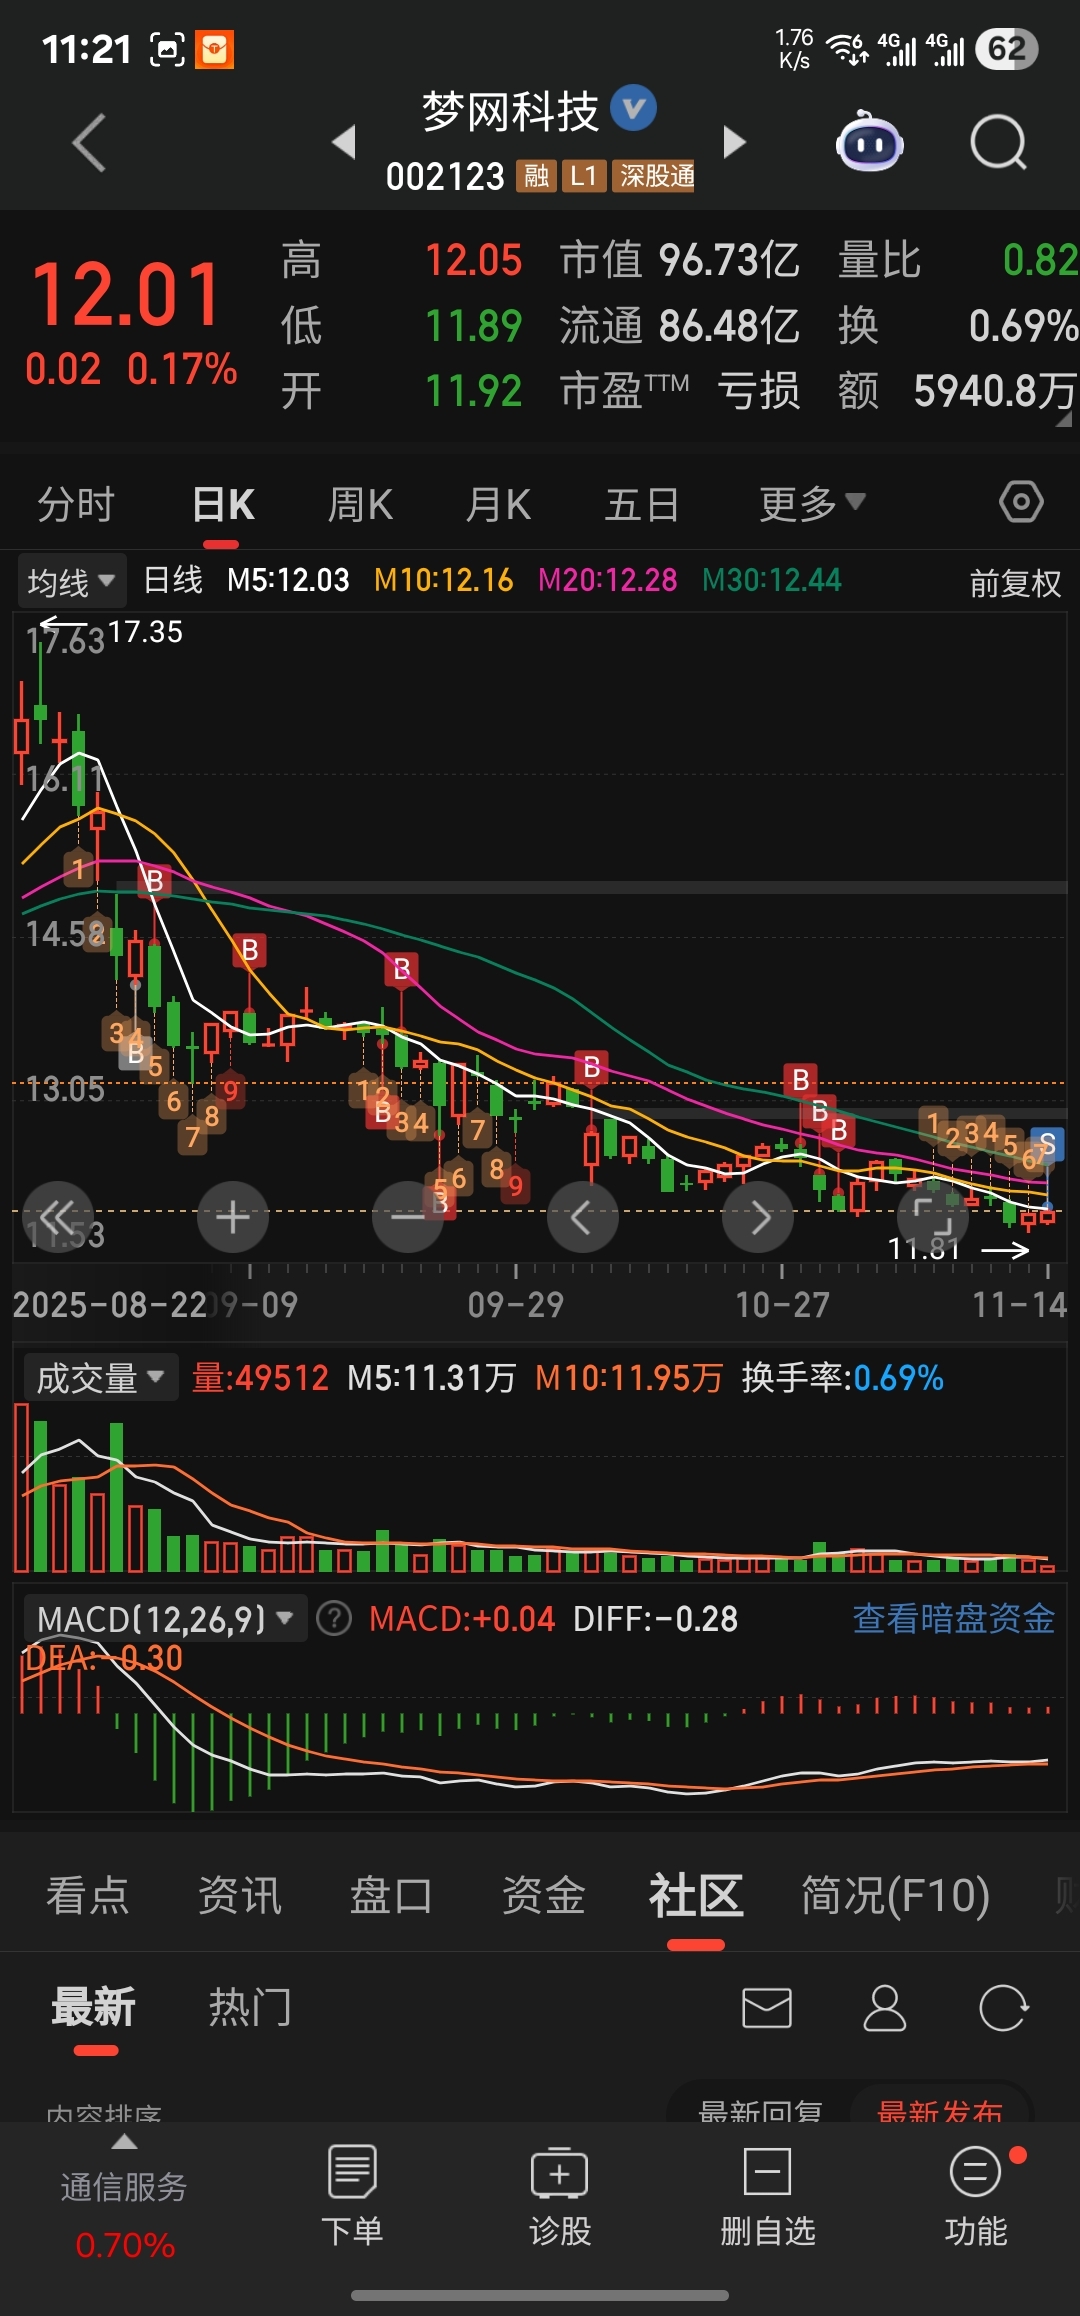This screenshot has height=2316, width=1080.
Task: Tap the stock code 002123
Action: pos(445,176)
